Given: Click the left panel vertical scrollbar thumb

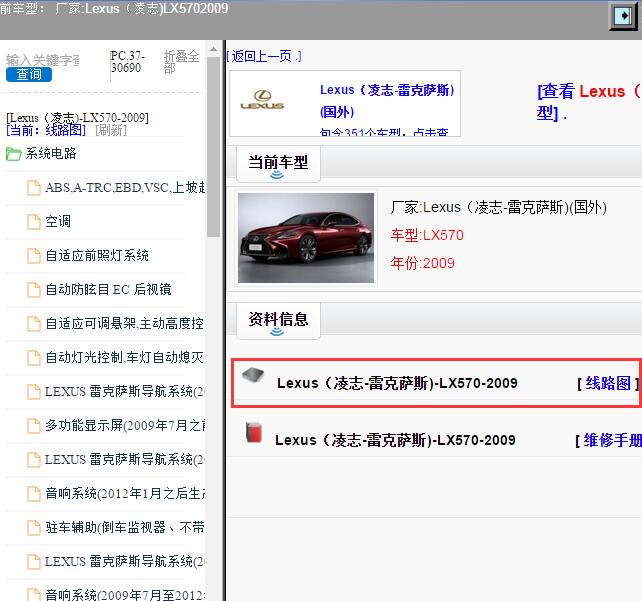Looking at the screenshot, I should click(x=213, y=147).
